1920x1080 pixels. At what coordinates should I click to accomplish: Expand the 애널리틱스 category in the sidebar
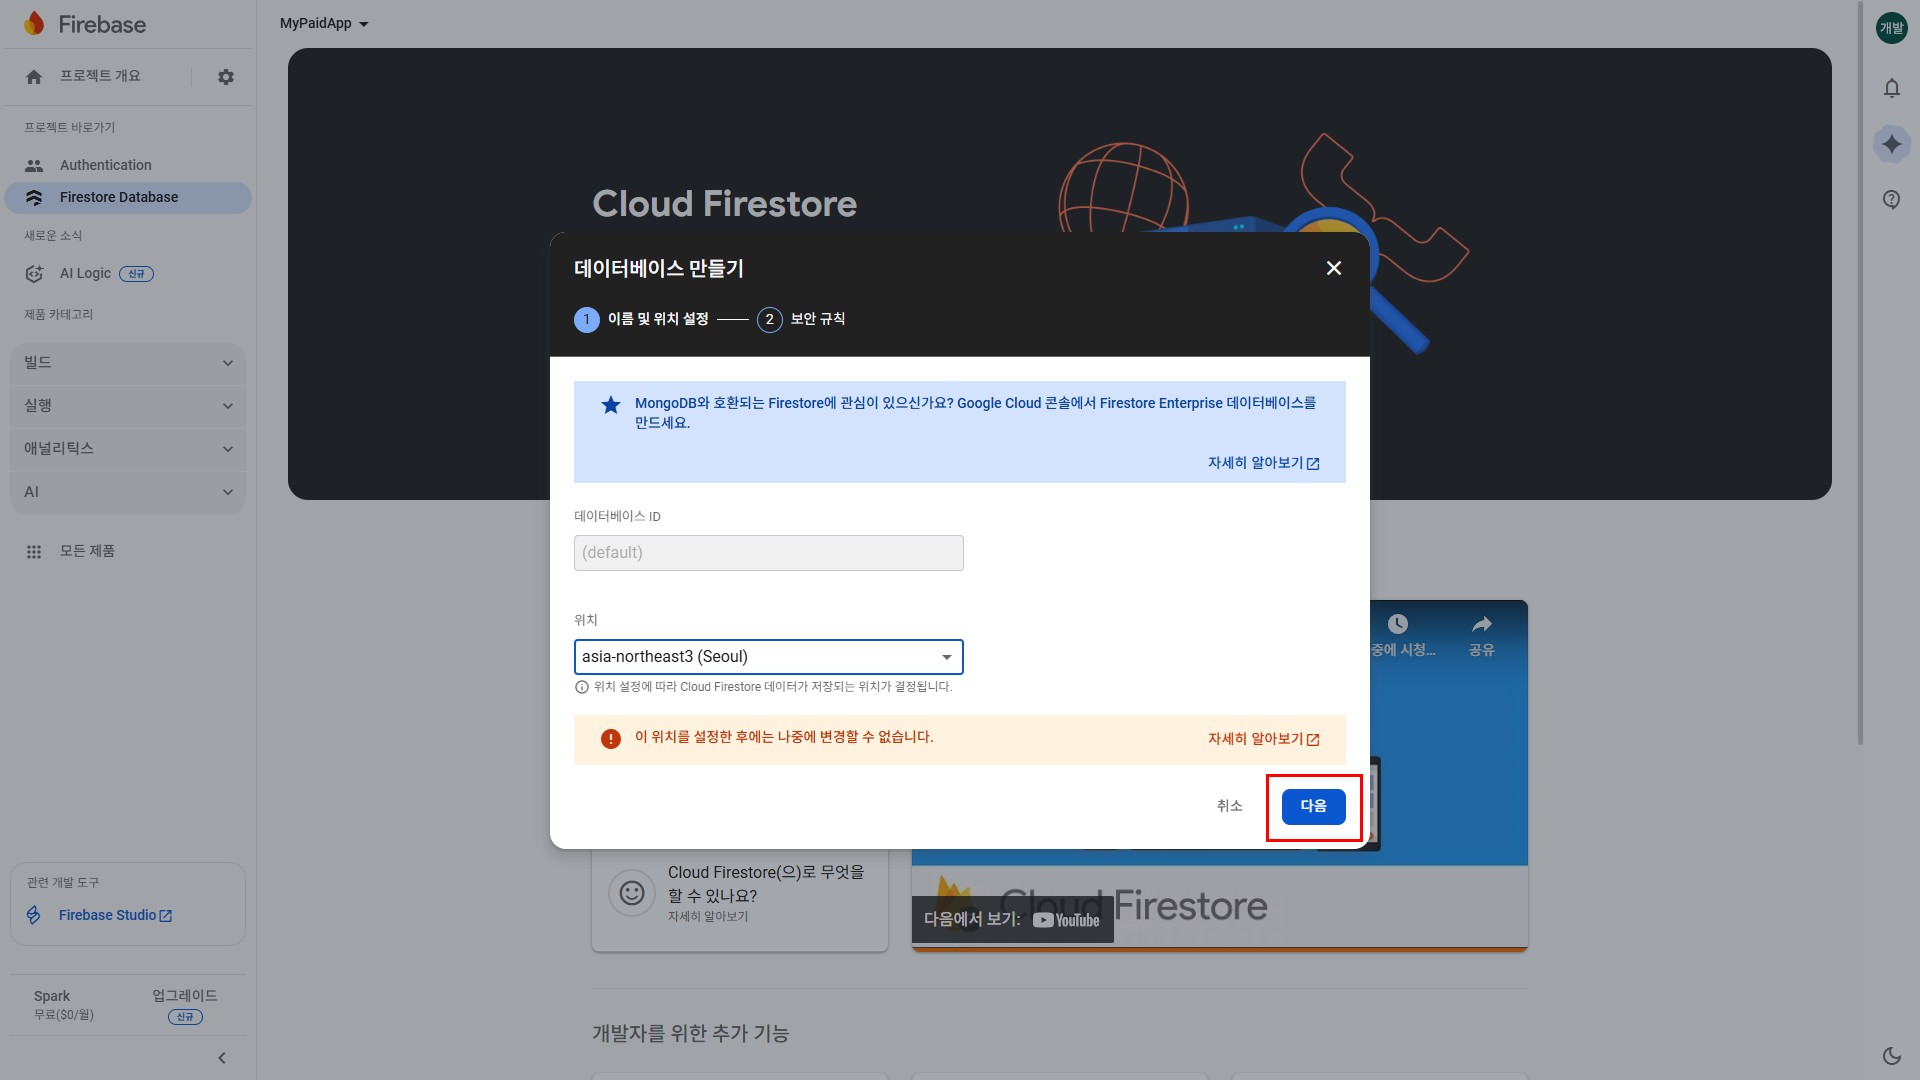pyautogui.click(x=128, y=449)
